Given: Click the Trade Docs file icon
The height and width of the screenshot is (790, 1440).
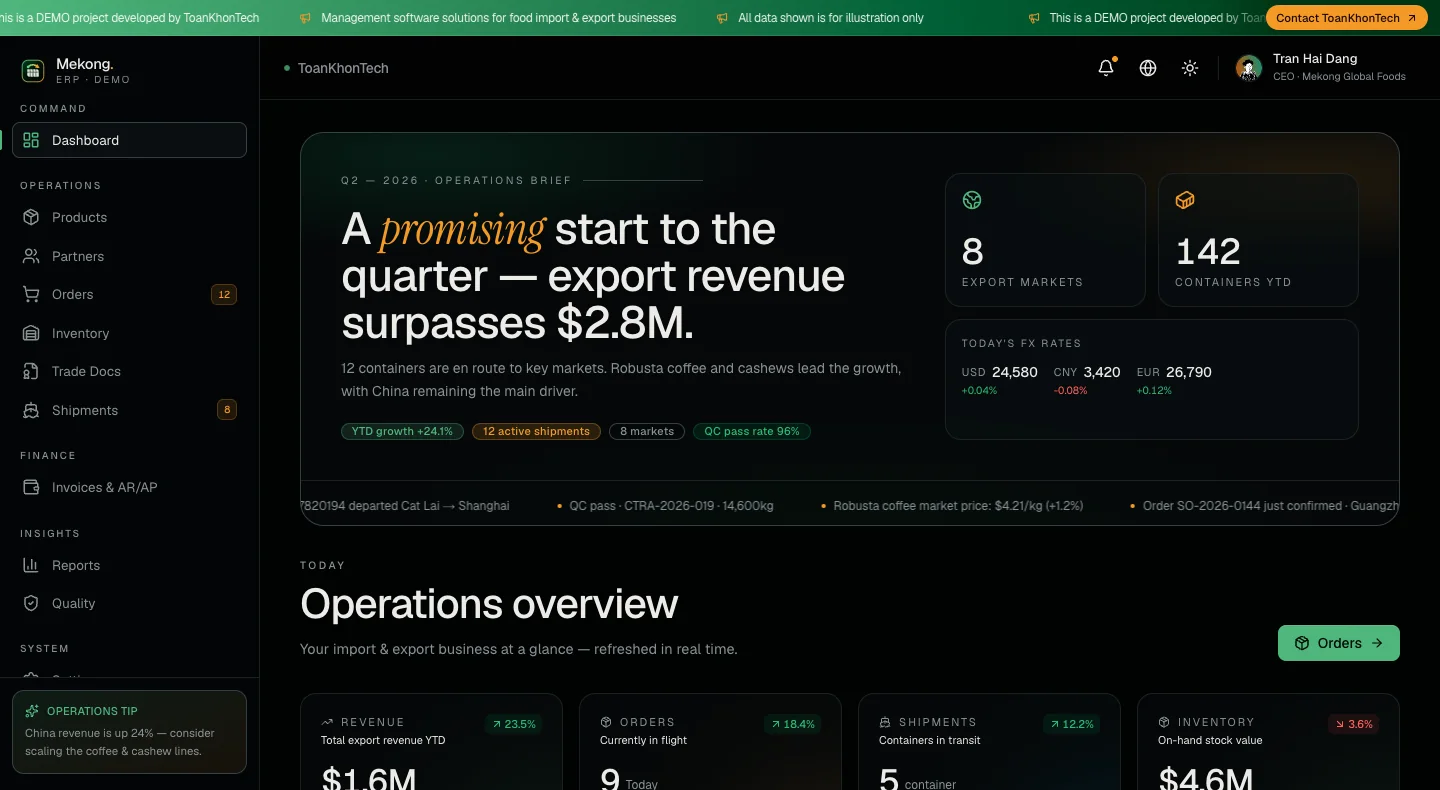Looking at the screenshot, I should tap(31, 371).
